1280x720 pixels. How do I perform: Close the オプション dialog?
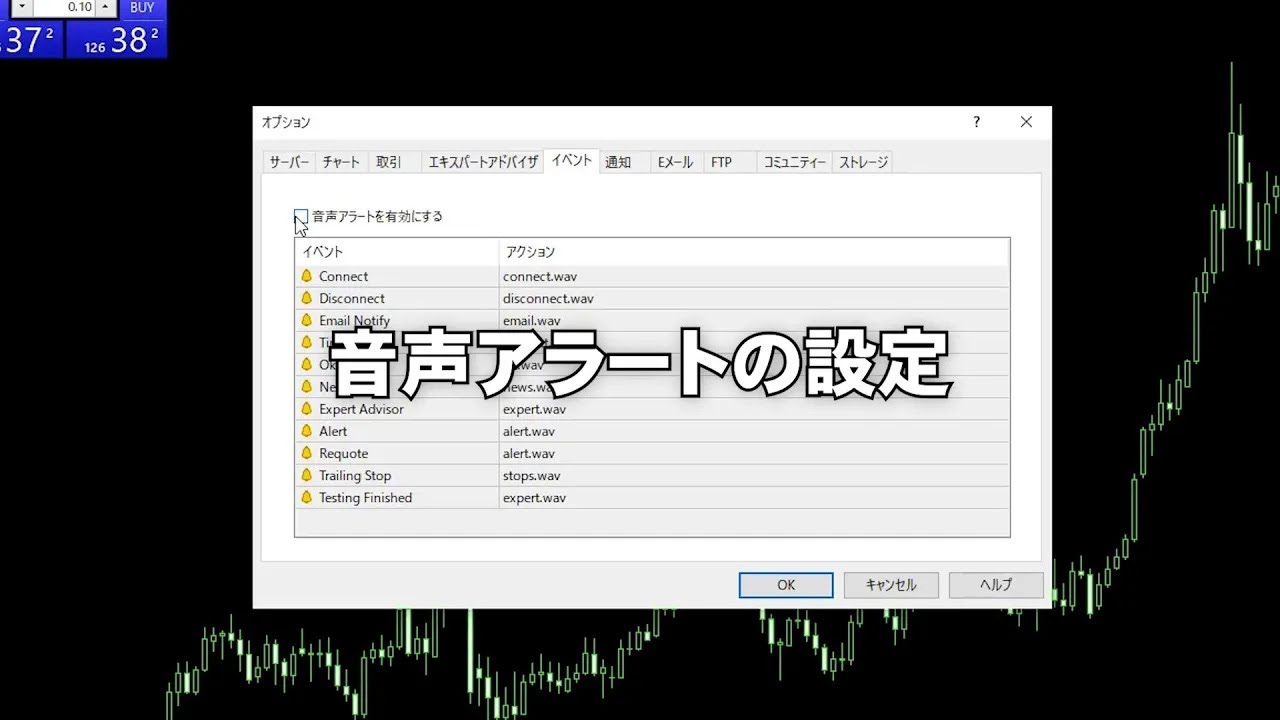tap(1026, 122)
